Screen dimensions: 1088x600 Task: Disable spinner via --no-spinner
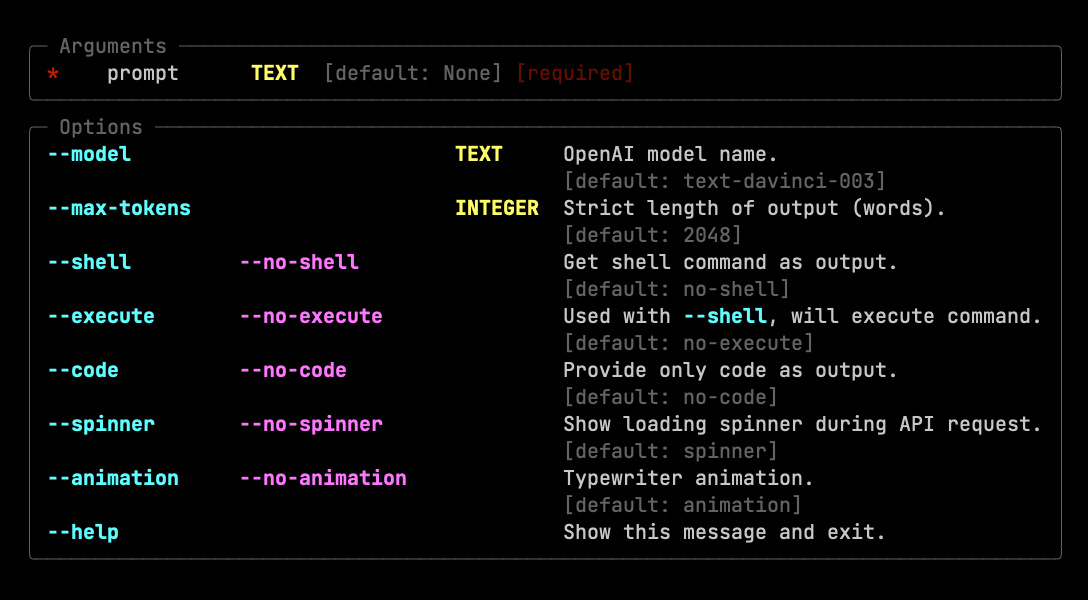309,424
